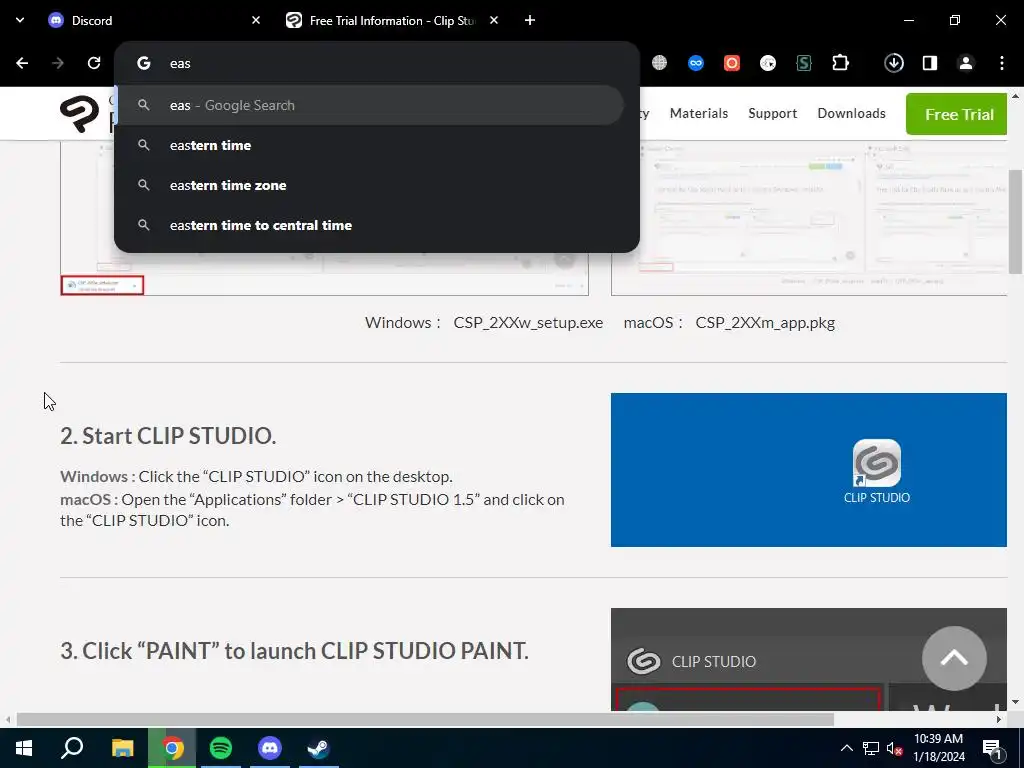Click the red square extension icon

tap(731, 63)
